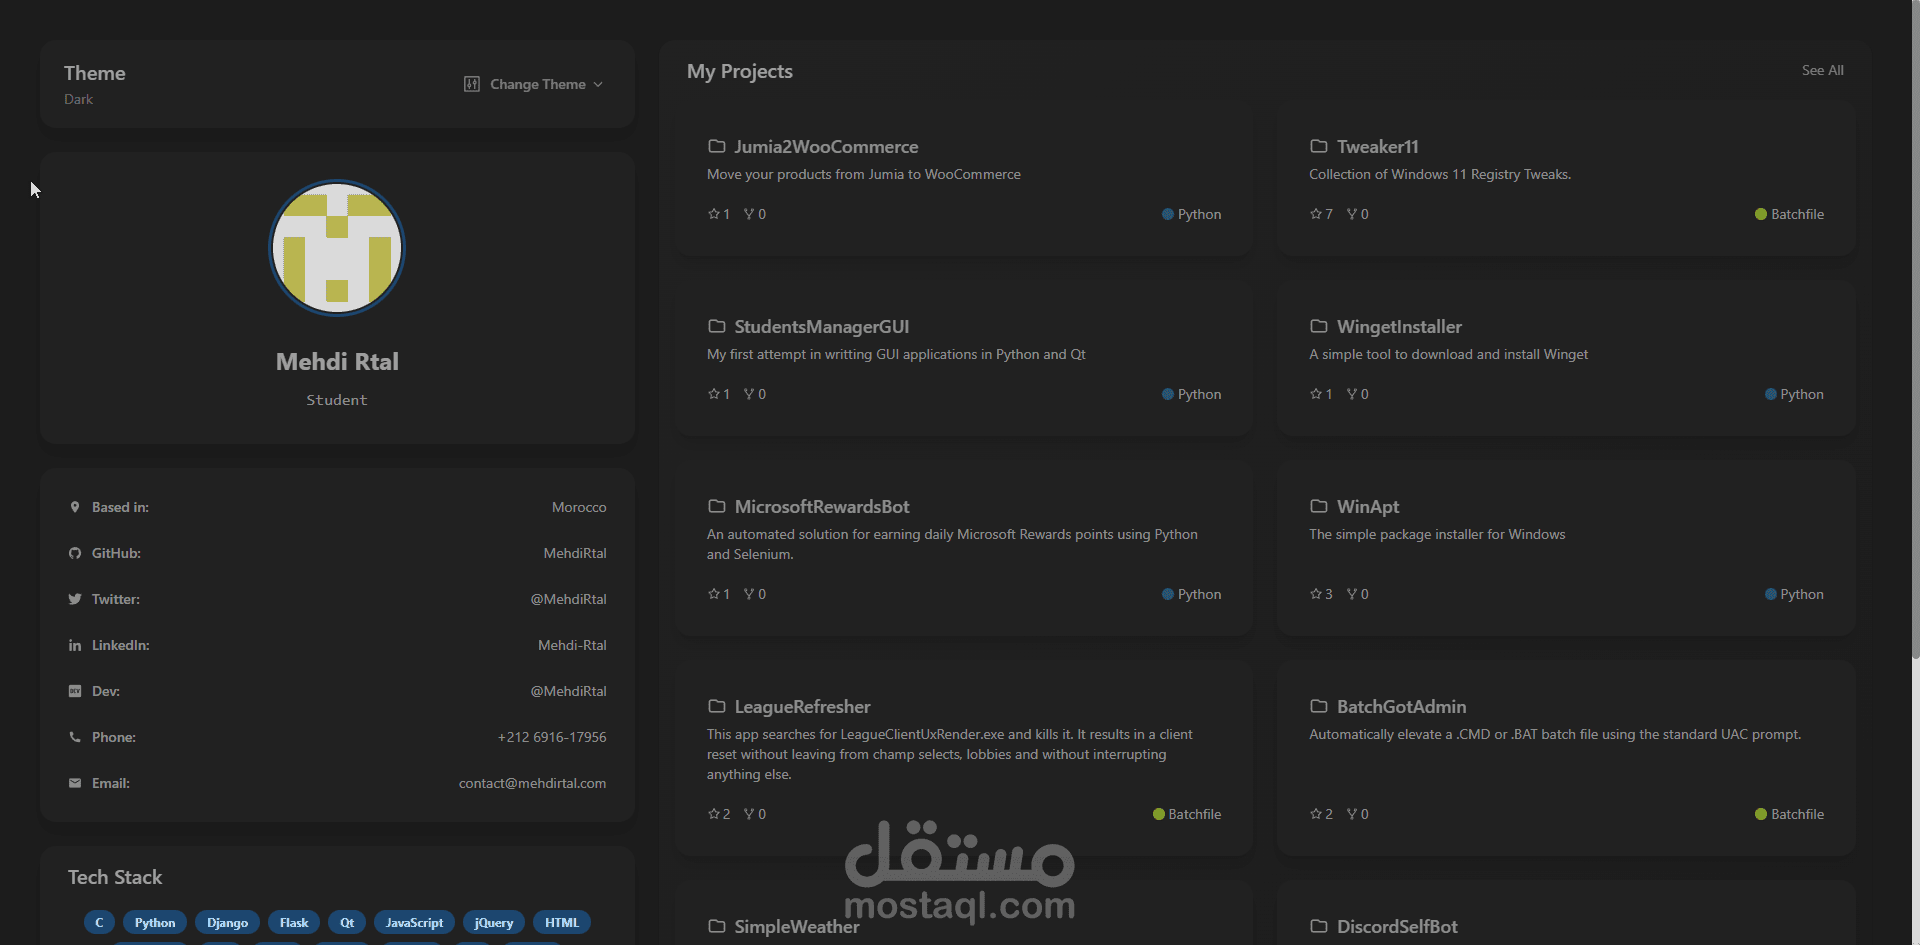Click the Python tech stack tag
This screenshot has width=1920, height=945.
coord(155,922)
